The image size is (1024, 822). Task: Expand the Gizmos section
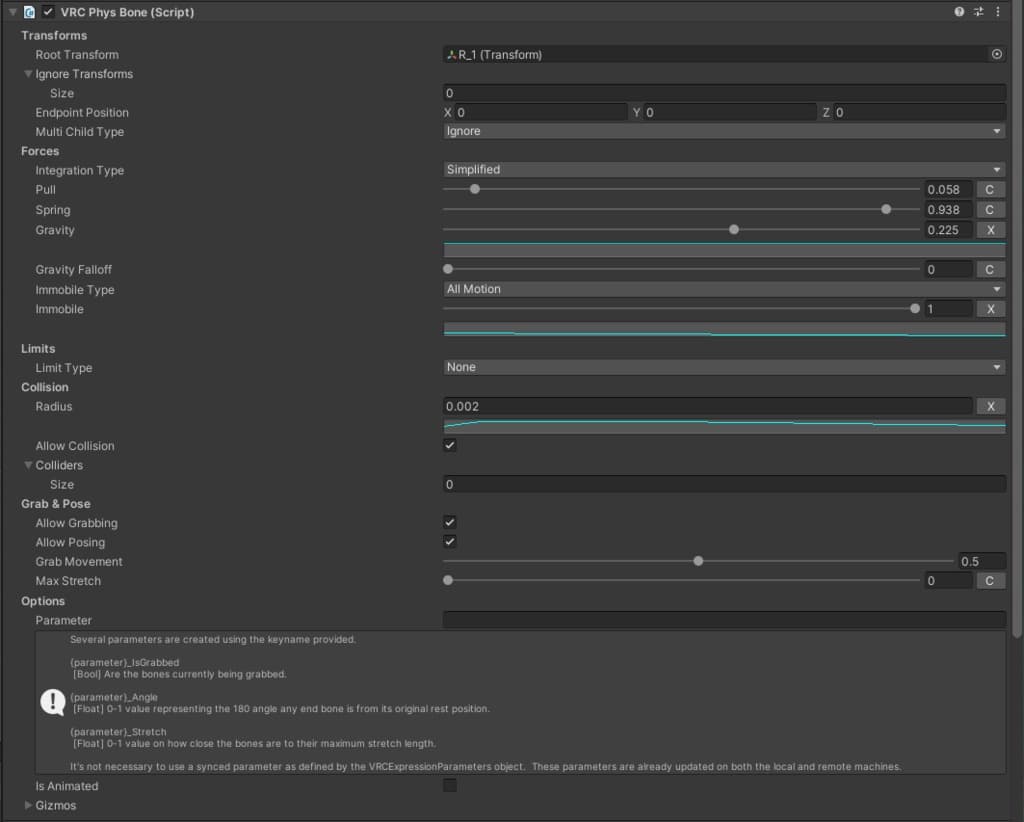tap(29, 805)
